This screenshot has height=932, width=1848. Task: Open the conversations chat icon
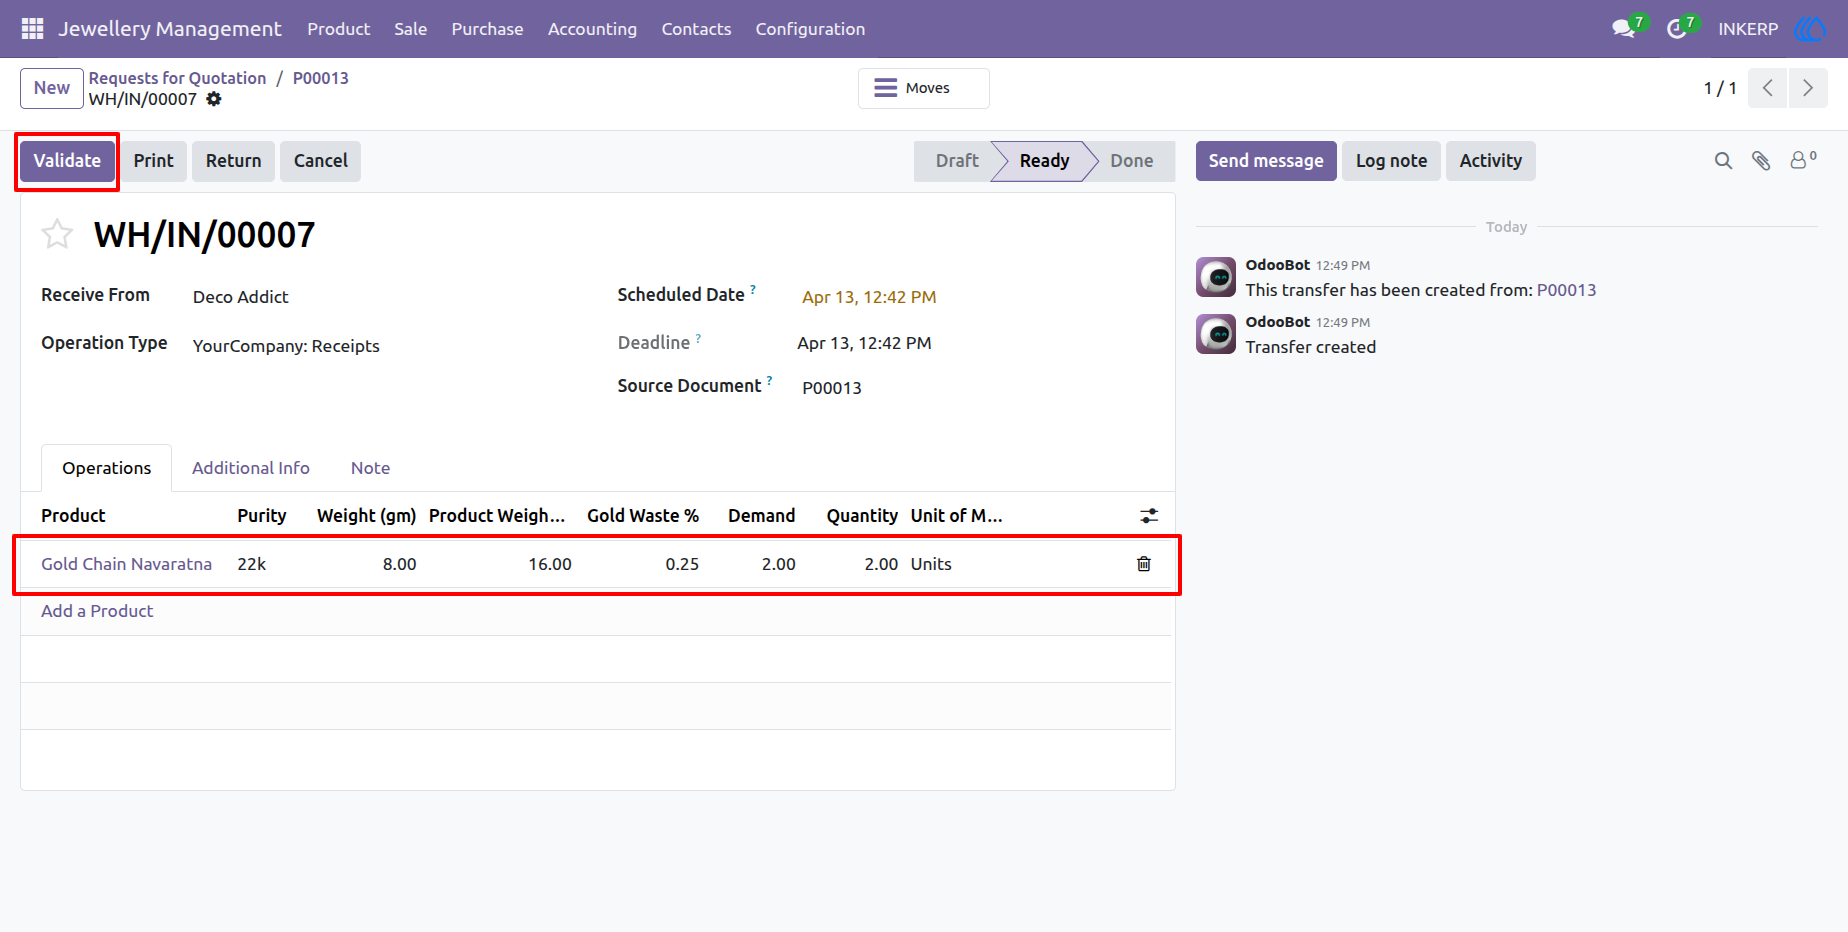pos(1623,29)
